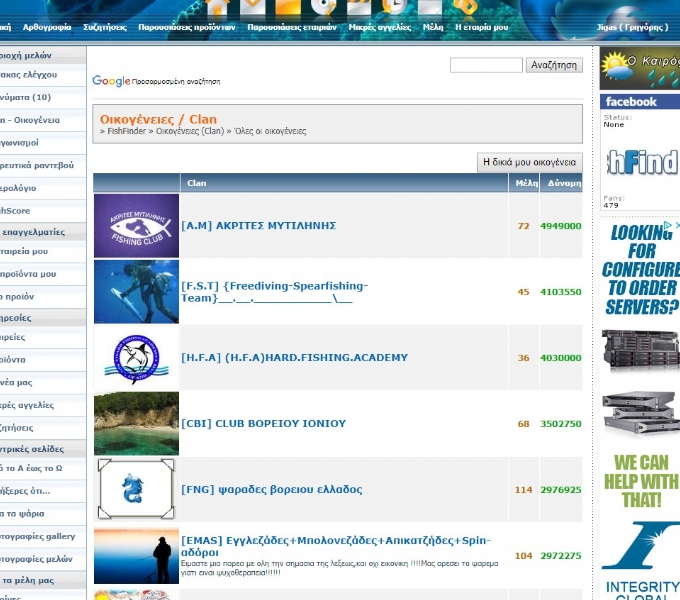Open the EMAS fisherman silhouette thumbnail
Image resolution: width=680 pixels, height=600 pixels.
(x=136, y=556)
